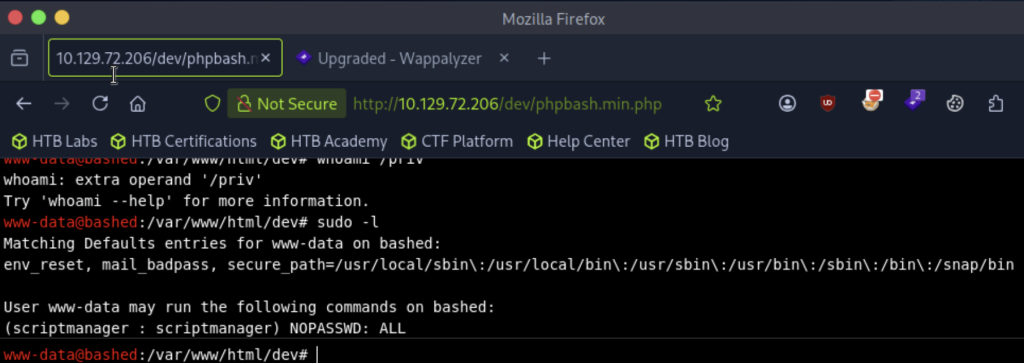Click 'Try whoami --help' message line
The width and height of the screenshot is (1024, 363).
[x=186, y=201]
